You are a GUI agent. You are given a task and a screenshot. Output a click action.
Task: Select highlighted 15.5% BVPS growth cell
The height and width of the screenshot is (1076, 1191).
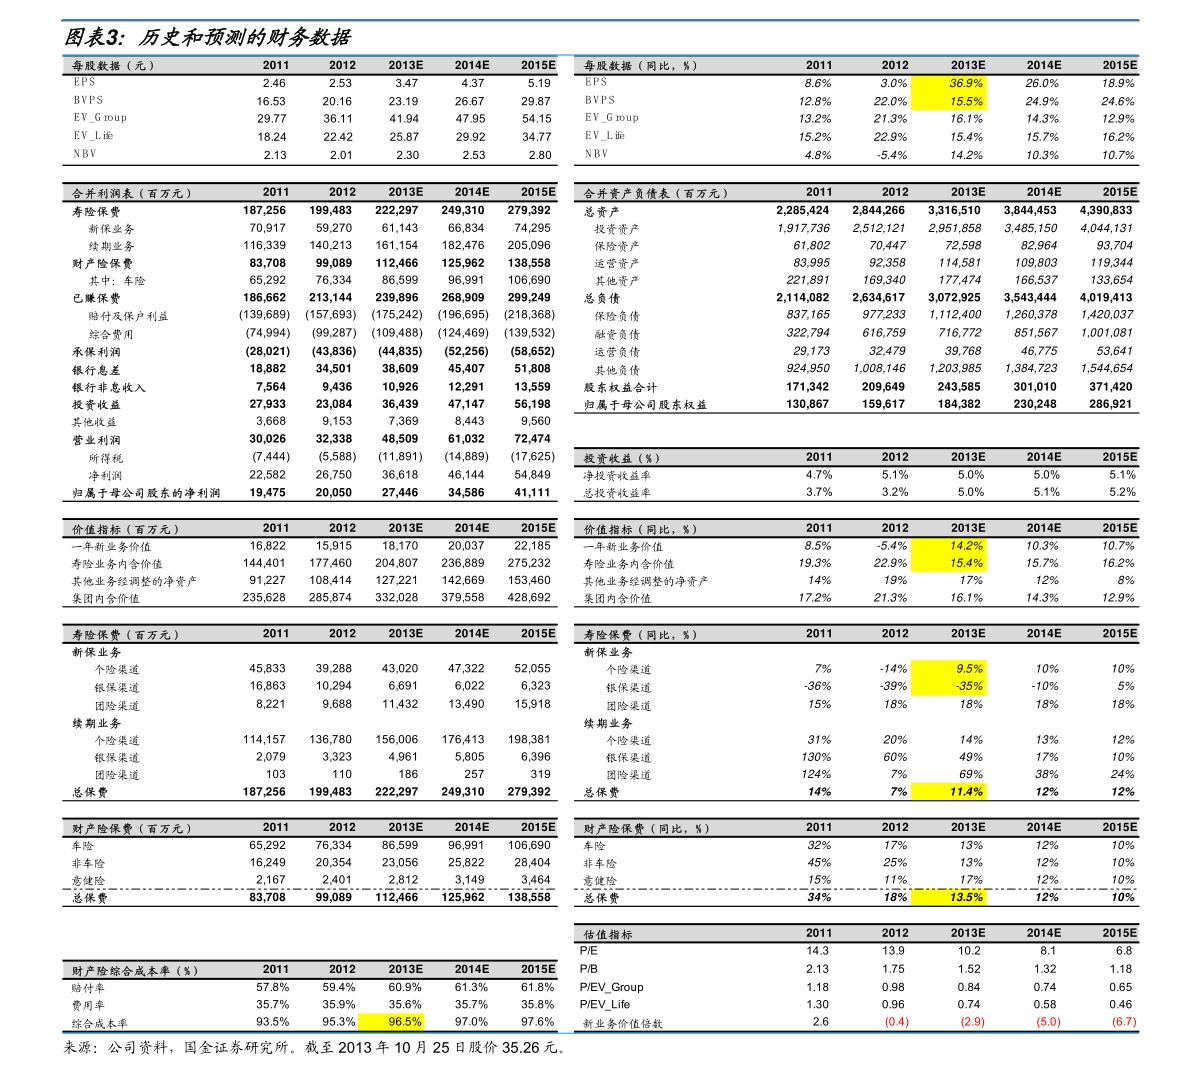(x=949, y=101)
